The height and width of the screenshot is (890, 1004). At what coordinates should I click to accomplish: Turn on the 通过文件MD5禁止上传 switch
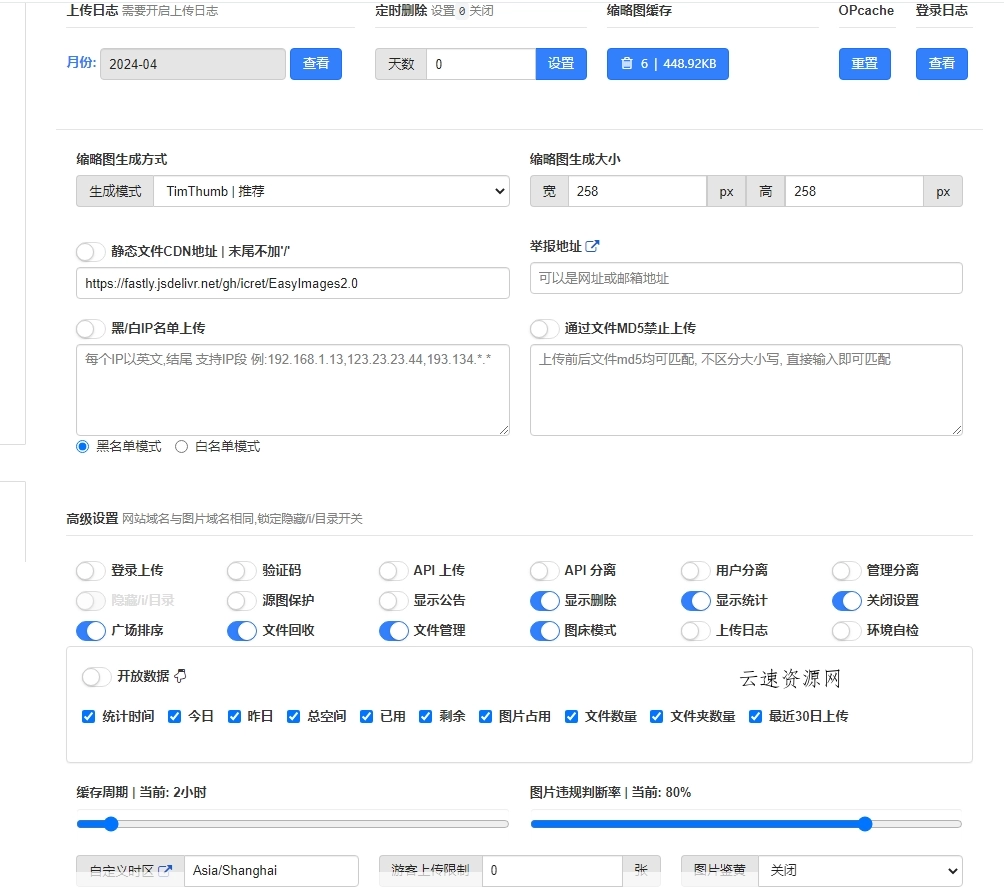click(x=545, y=328)
